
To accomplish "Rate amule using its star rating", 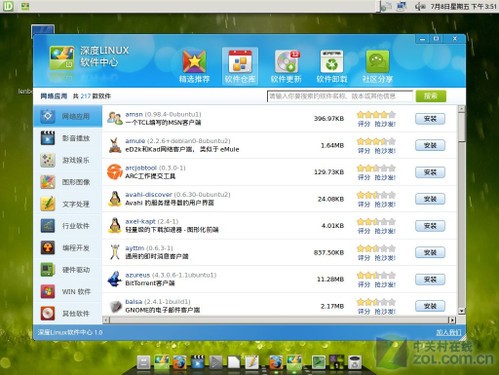I will [376, 142].
